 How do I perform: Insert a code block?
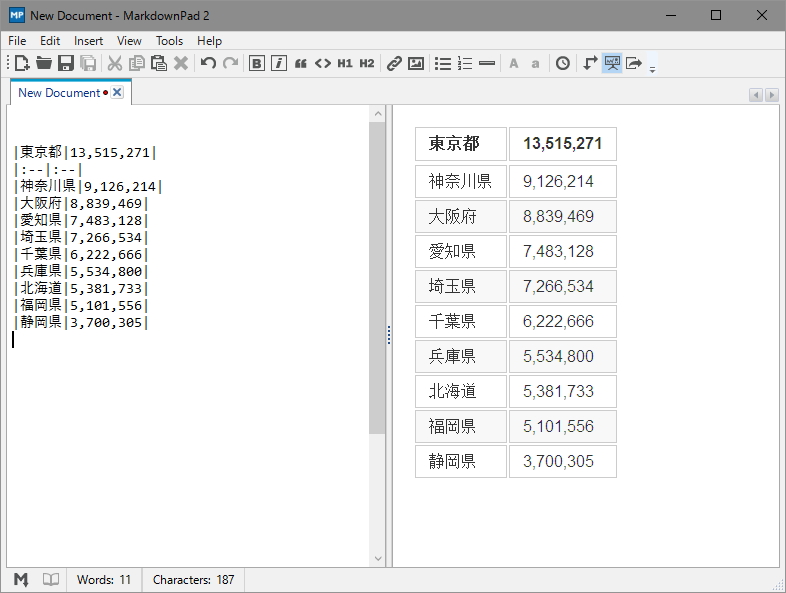(x=323, y=63)
